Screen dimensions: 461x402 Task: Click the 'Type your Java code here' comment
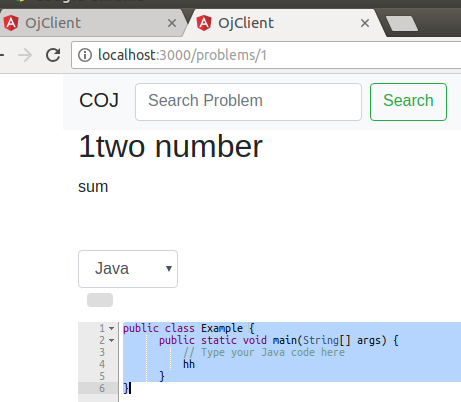(264, 352)
